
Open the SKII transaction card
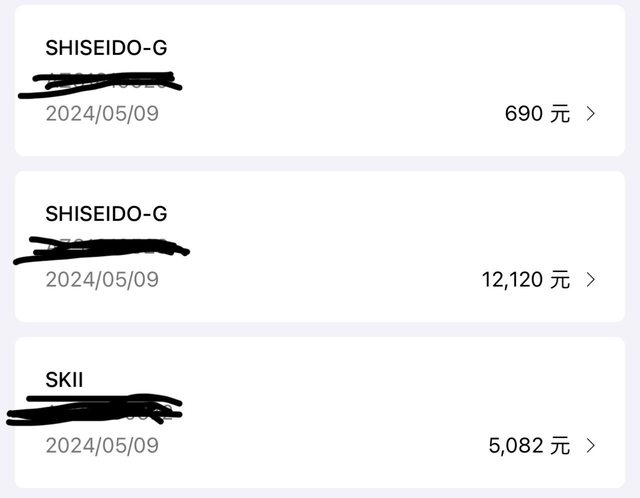point(320,412)
